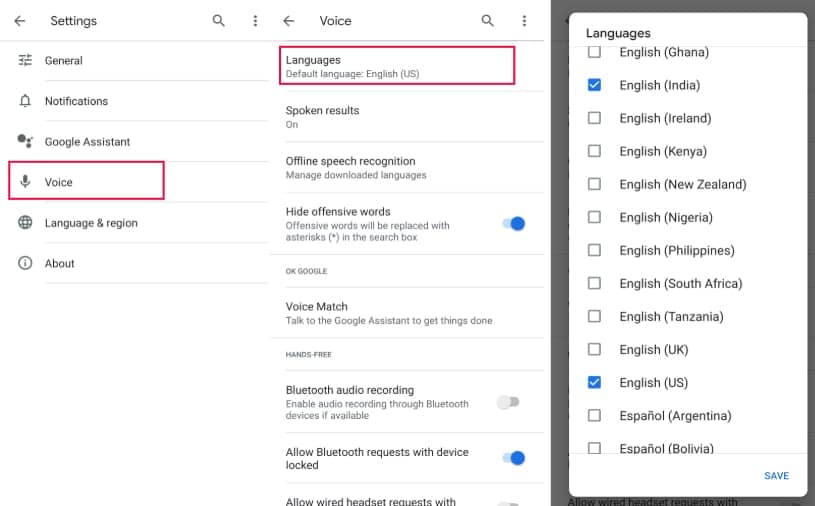Tap the Notifications bell icon
This screenshot has height=506, width=815.
click(x=25, y=101)
